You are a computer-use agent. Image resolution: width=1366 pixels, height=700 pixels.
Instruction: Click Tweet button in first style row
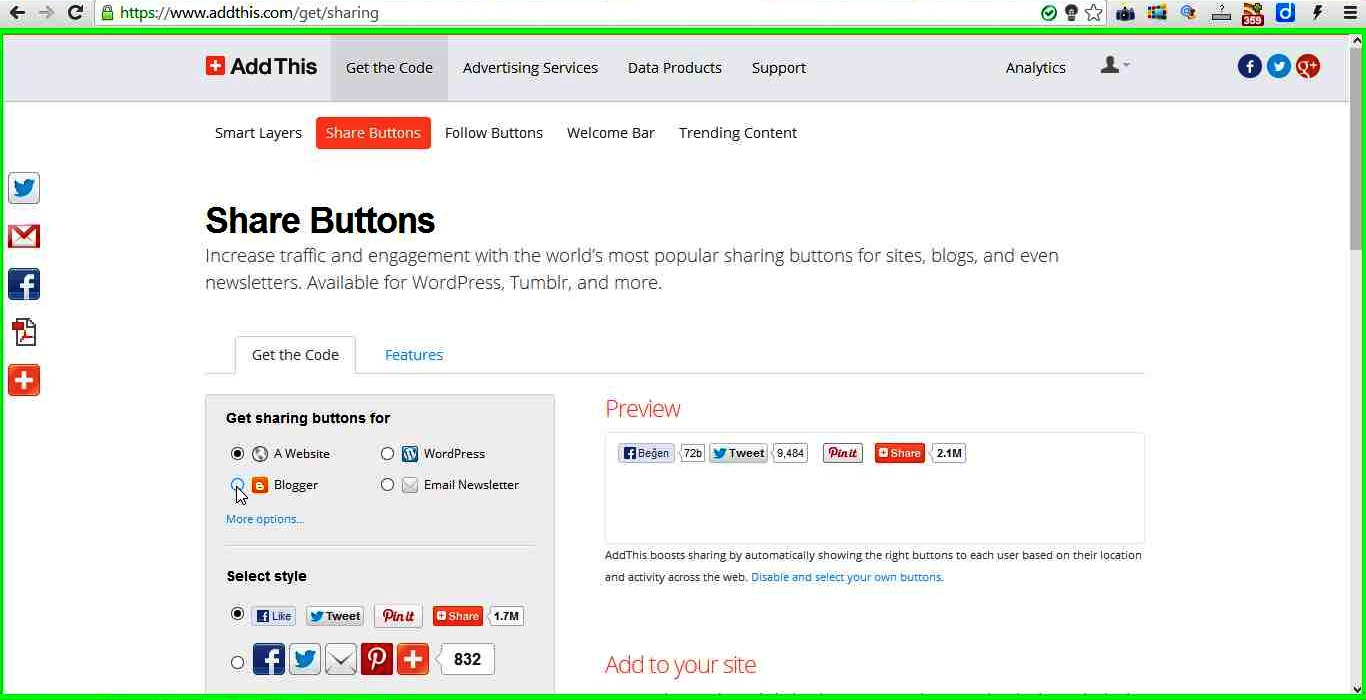pos(335,616)
